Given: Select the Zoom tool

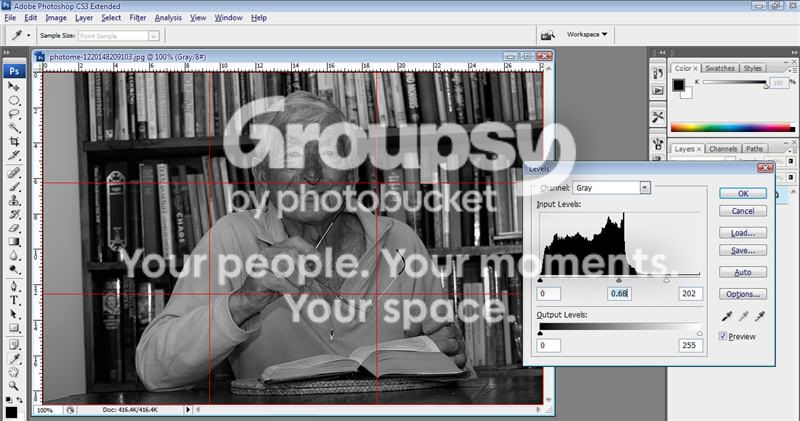Looking at the screenshot, I should coord(14,386).
